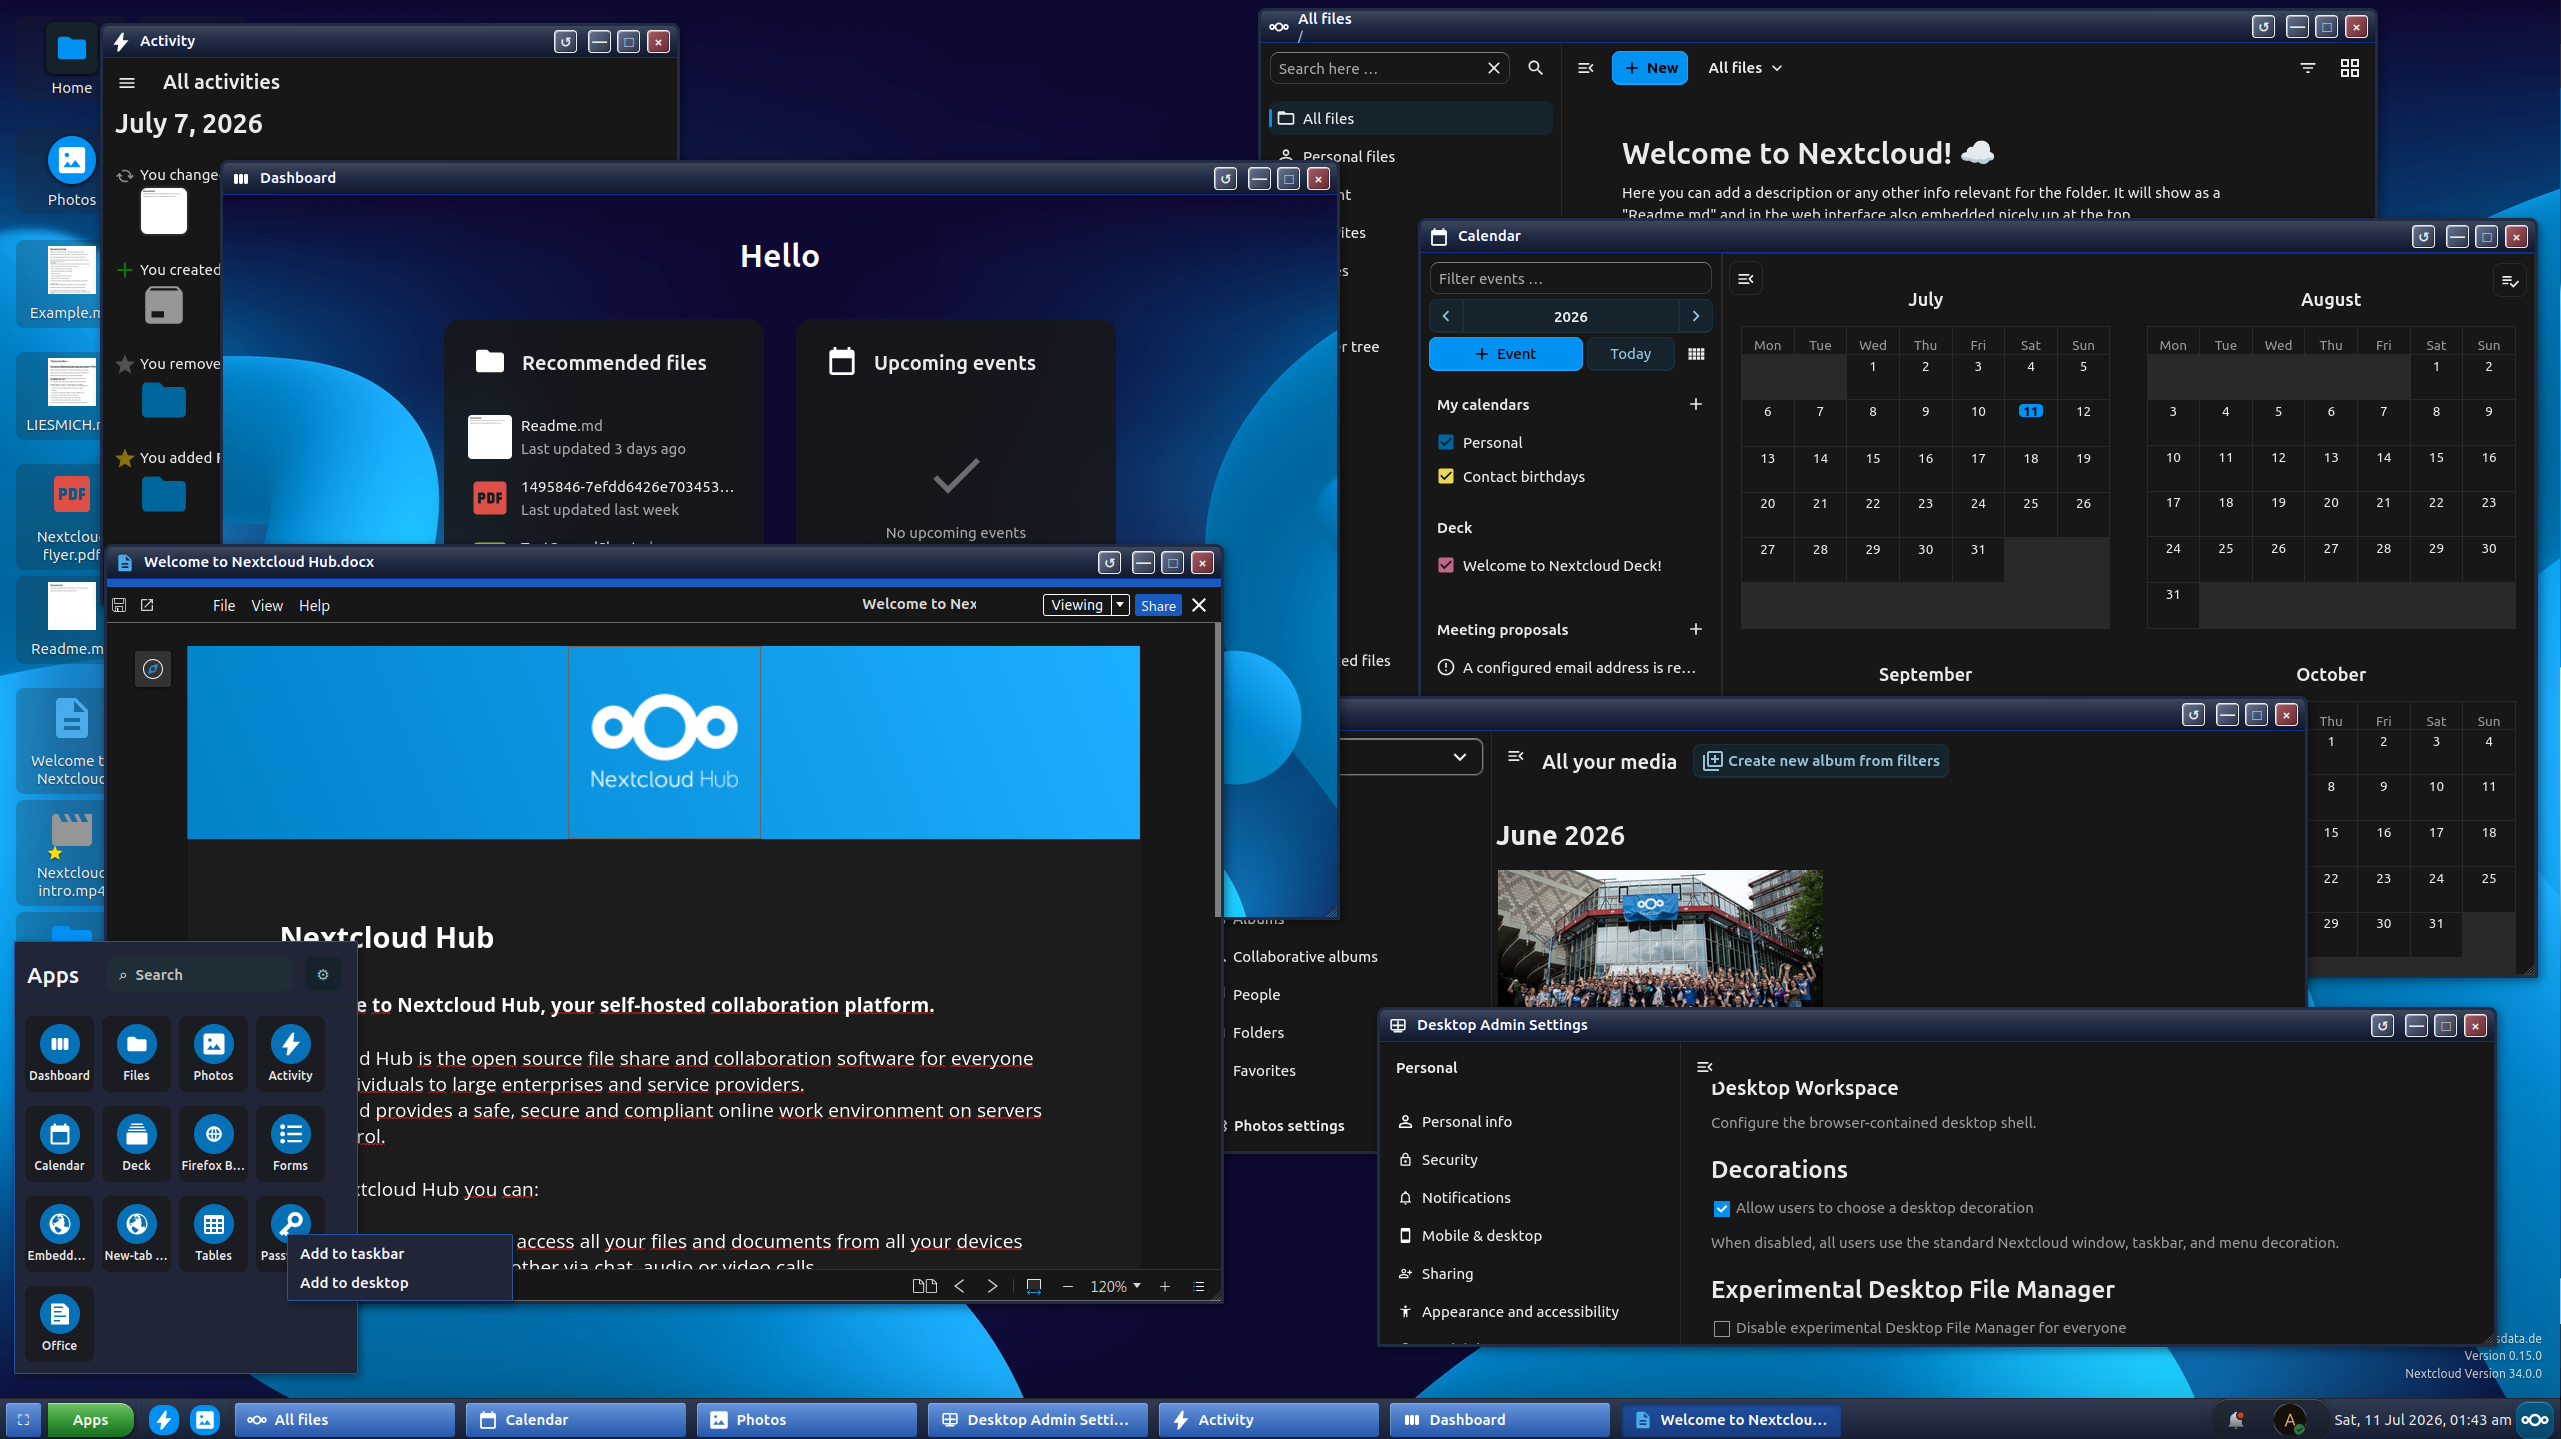Launch Calendar from the Apps menu
This screenshot has height=1439, width=2561.
[59, 1143]
